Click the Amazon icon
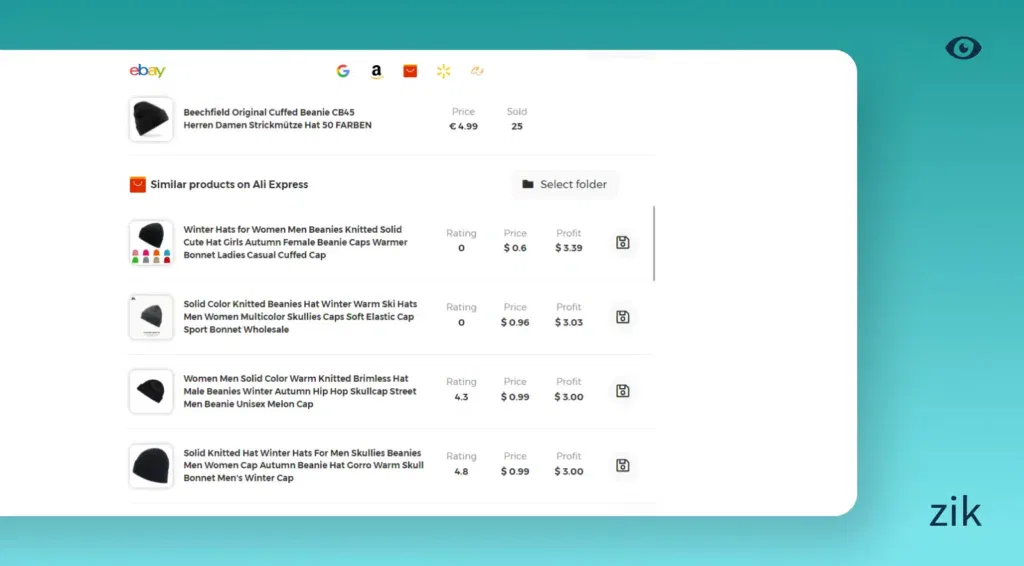The image size is (1024, 566). pyautogui.click(x=376, y=71)
